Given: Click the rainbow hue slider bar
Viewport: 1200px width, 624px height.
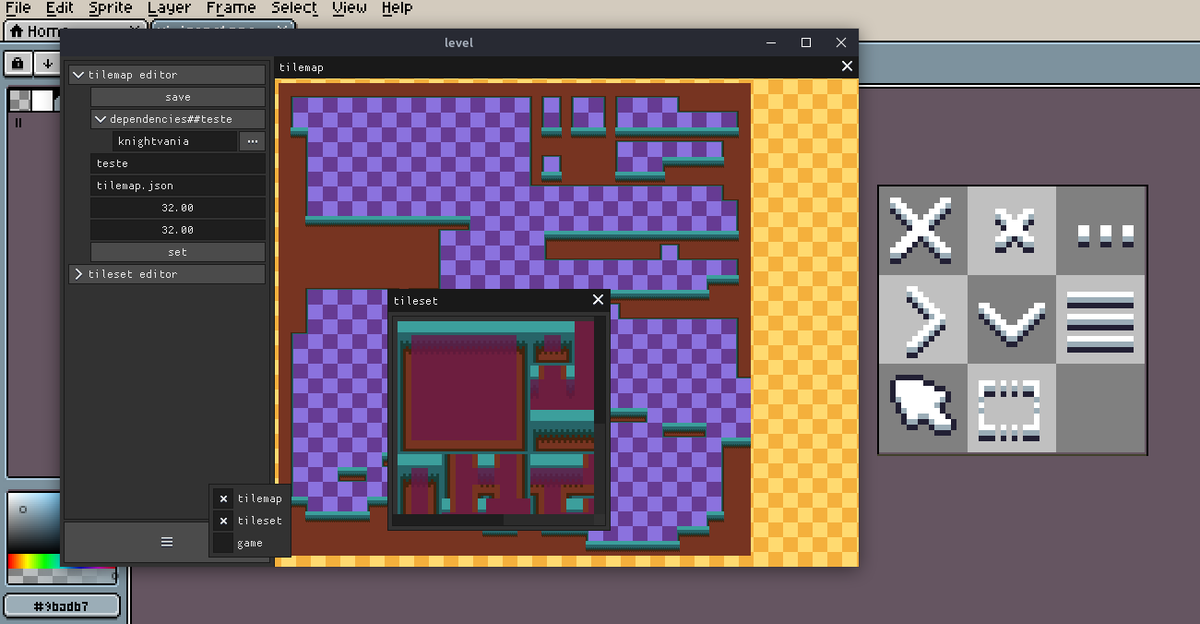Looking at the screenshot, I should click(35, 562).
